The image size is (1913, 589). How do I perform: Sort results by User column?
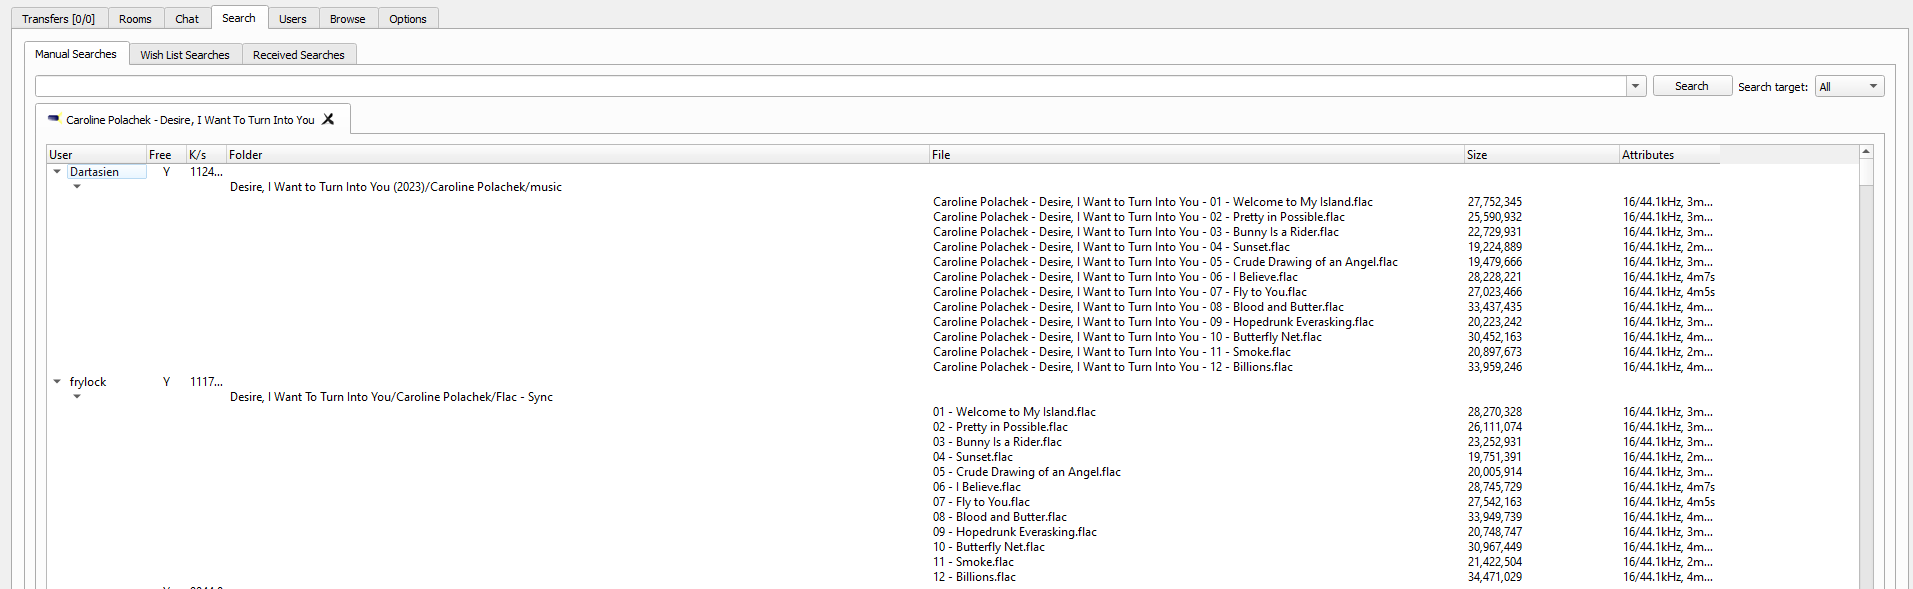pos(96,155)
